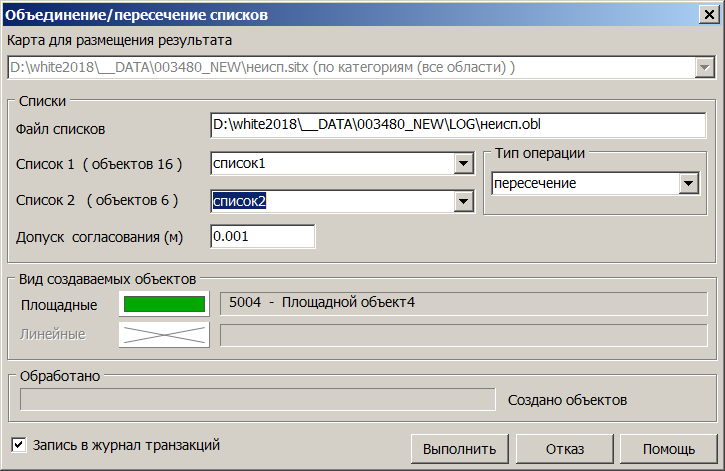This screenshot has height=471, width=725.
Task: Click the empty Линейные object name field
Action: (x=462, y=335)
